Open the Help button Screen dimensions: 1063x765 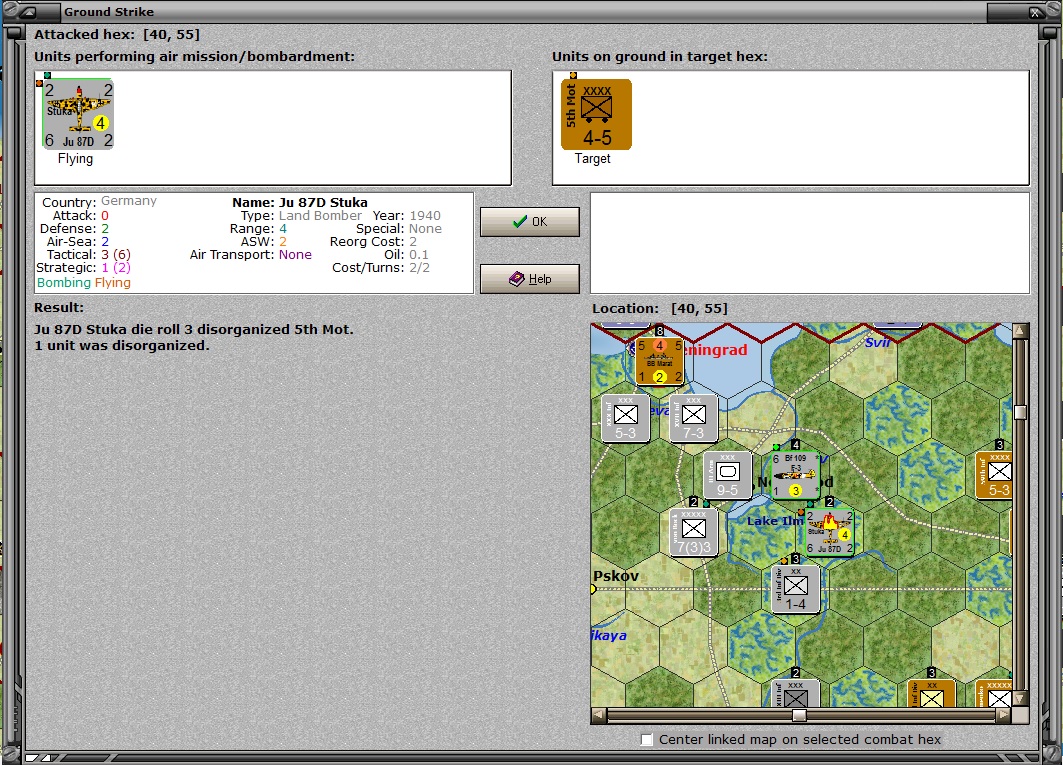click(x=529, y=279)
